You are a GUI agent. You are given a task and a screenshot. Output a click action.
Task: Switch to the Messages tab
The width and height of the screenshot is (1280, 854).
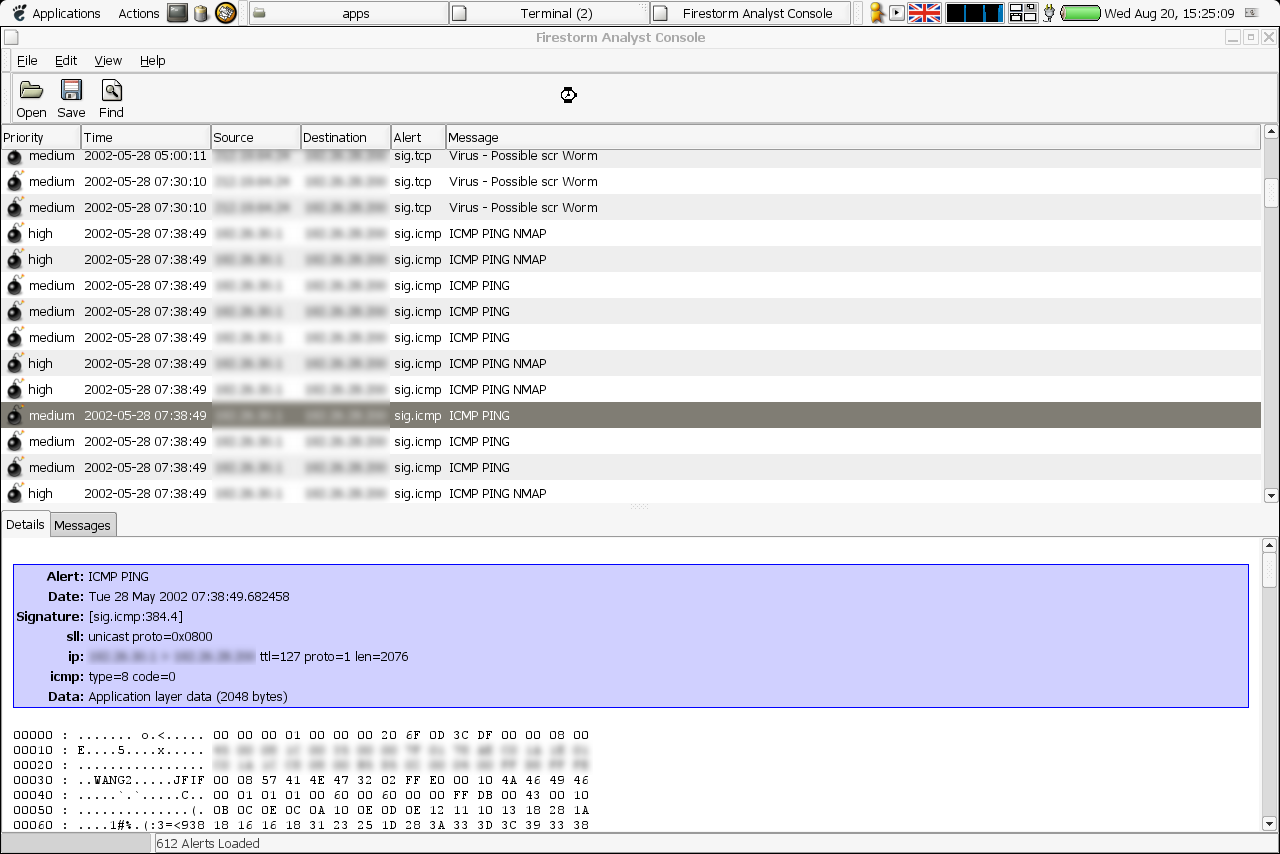(83, 525)
